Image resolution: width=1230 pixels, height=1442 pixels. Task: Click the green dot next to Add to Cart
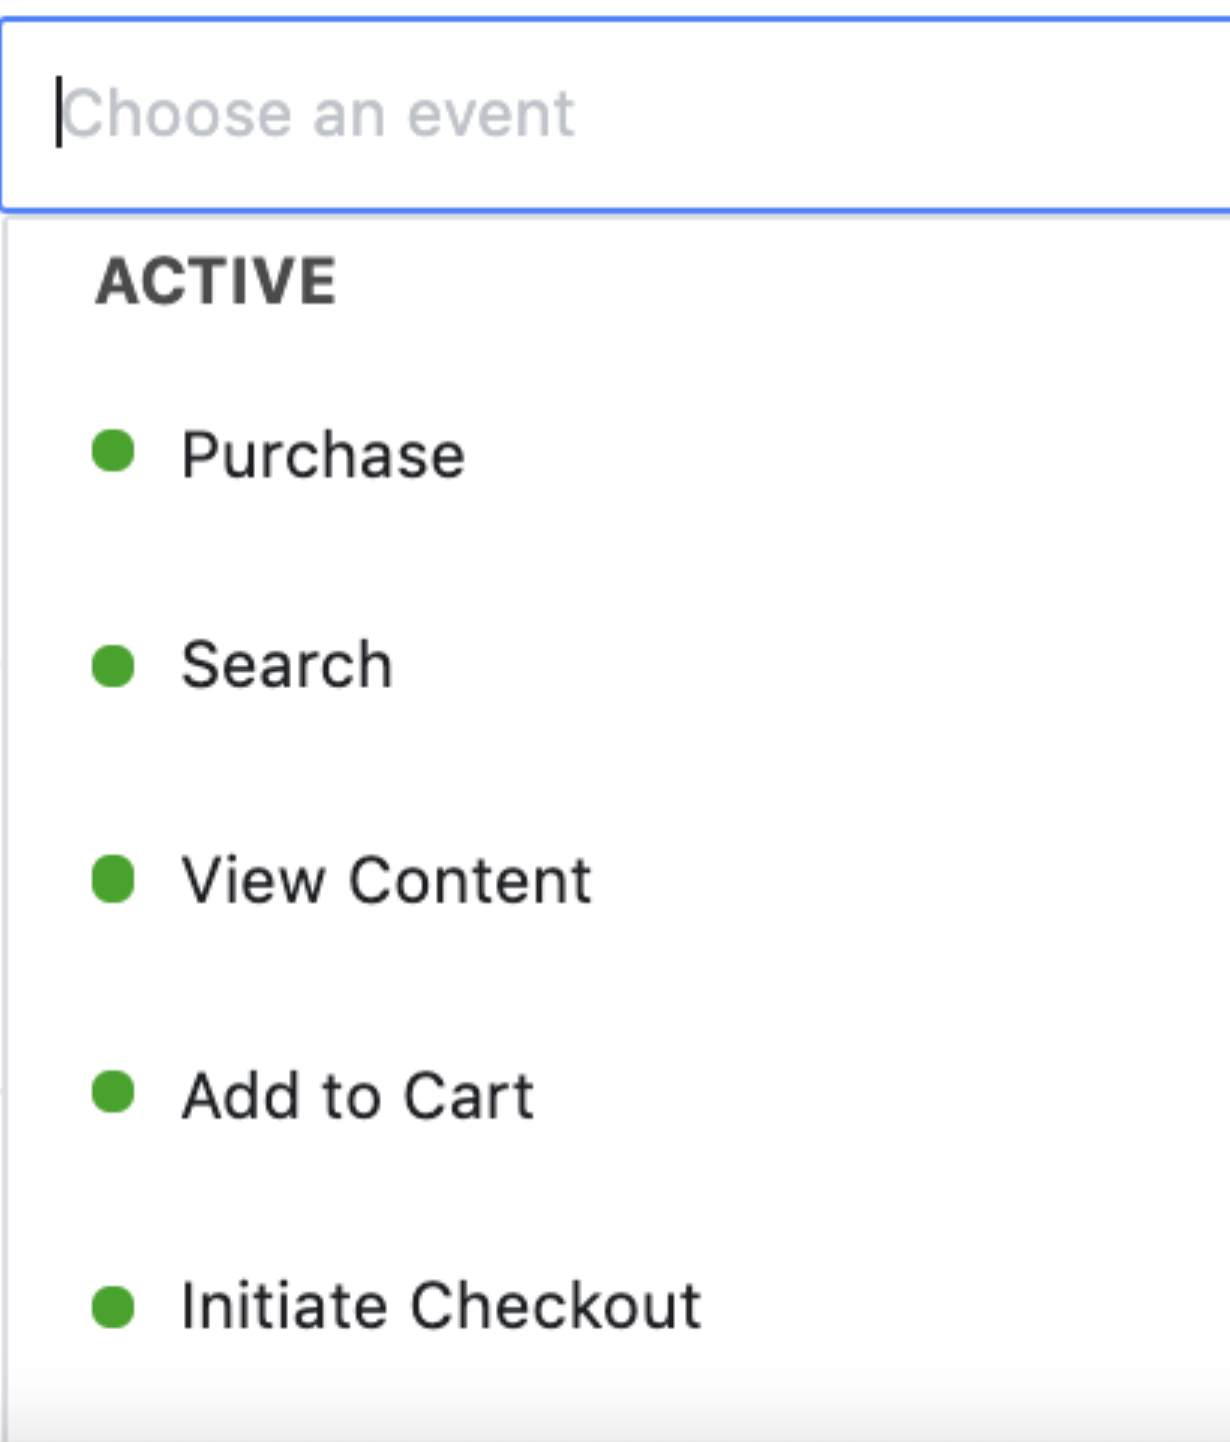coord(113,1092)
